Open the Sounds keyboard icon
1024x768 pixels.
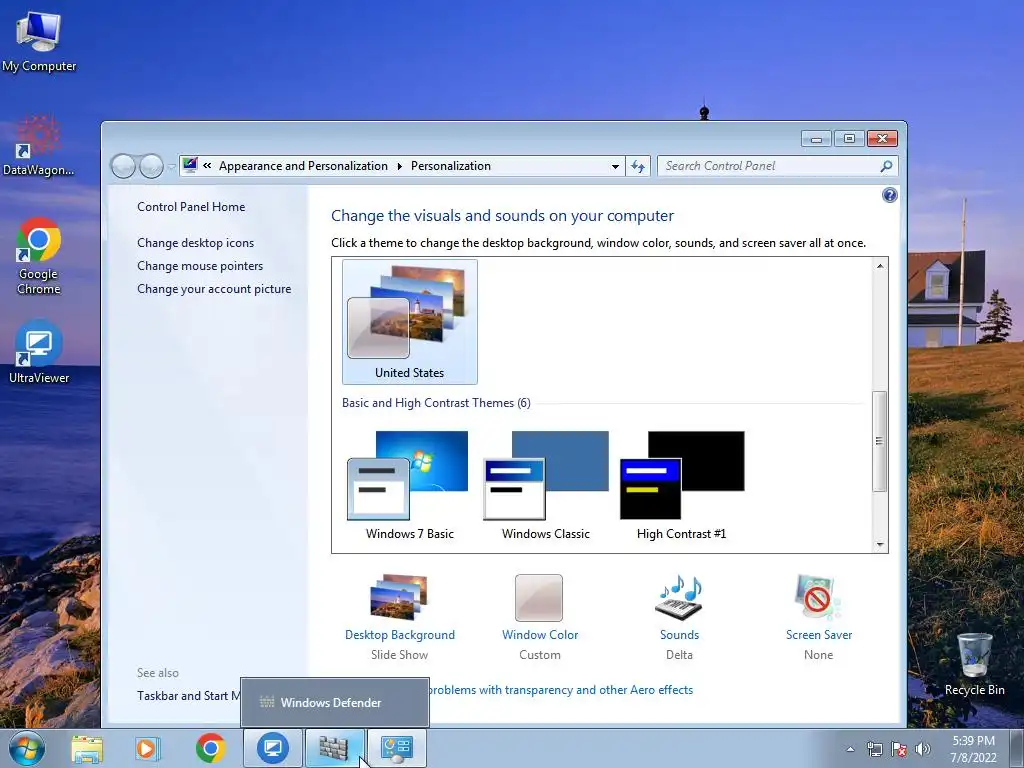coord(679,597)
